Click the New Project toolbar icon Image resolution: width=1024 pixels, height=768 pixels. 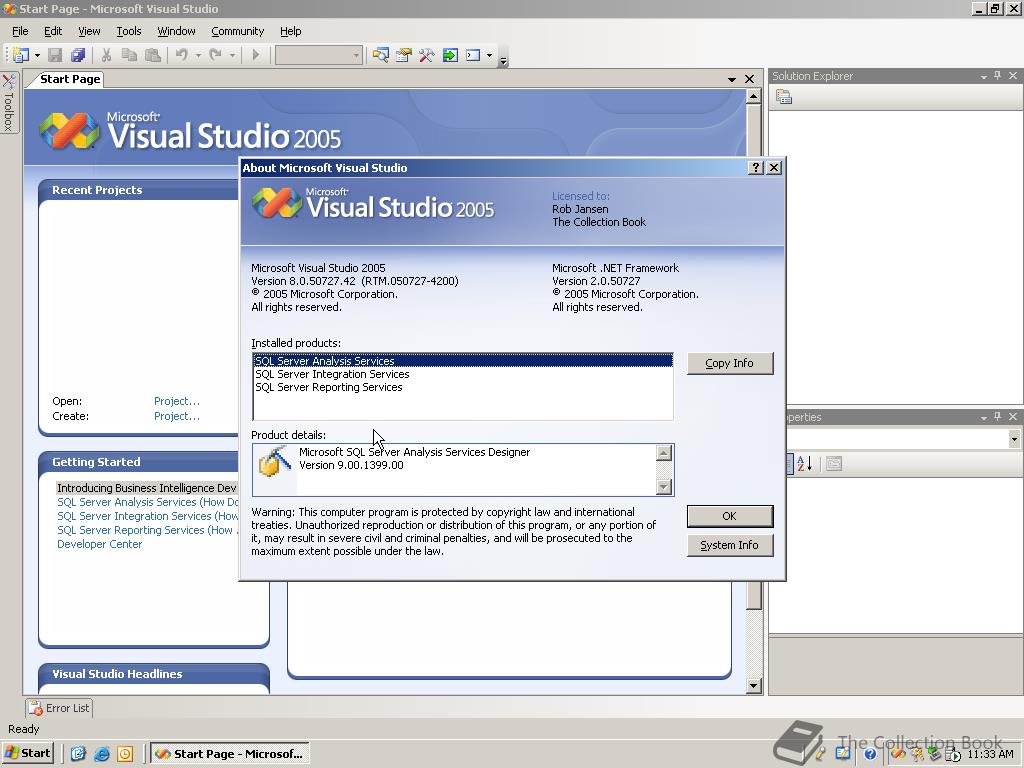click(20, 56)
